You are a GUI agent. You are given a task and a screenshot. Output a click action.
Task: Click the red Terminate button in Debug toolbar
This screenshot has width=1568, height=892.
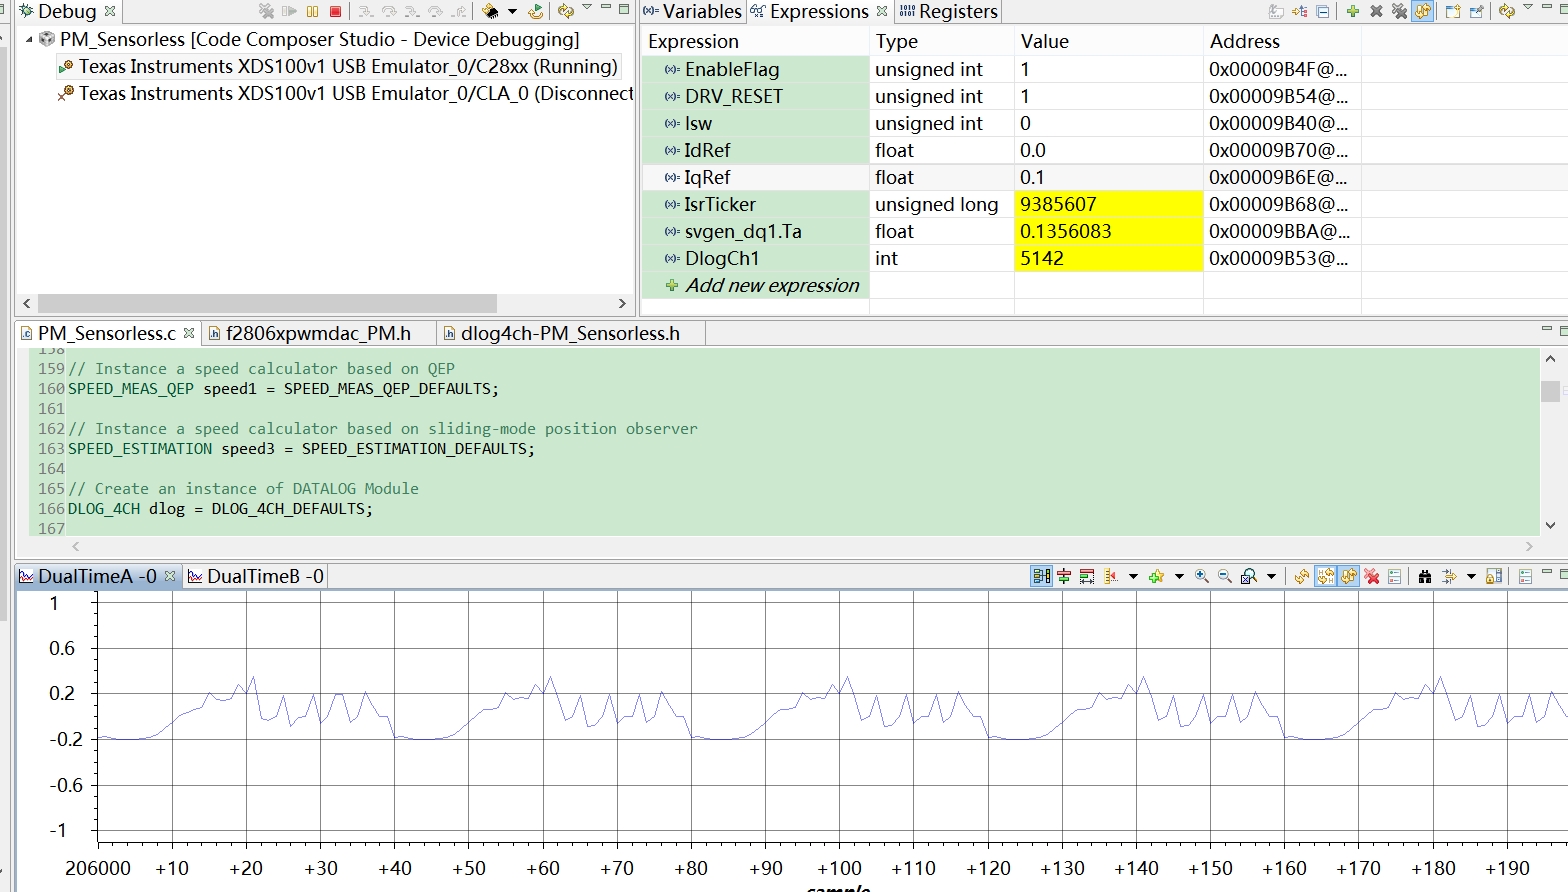(x=336, y=12)
